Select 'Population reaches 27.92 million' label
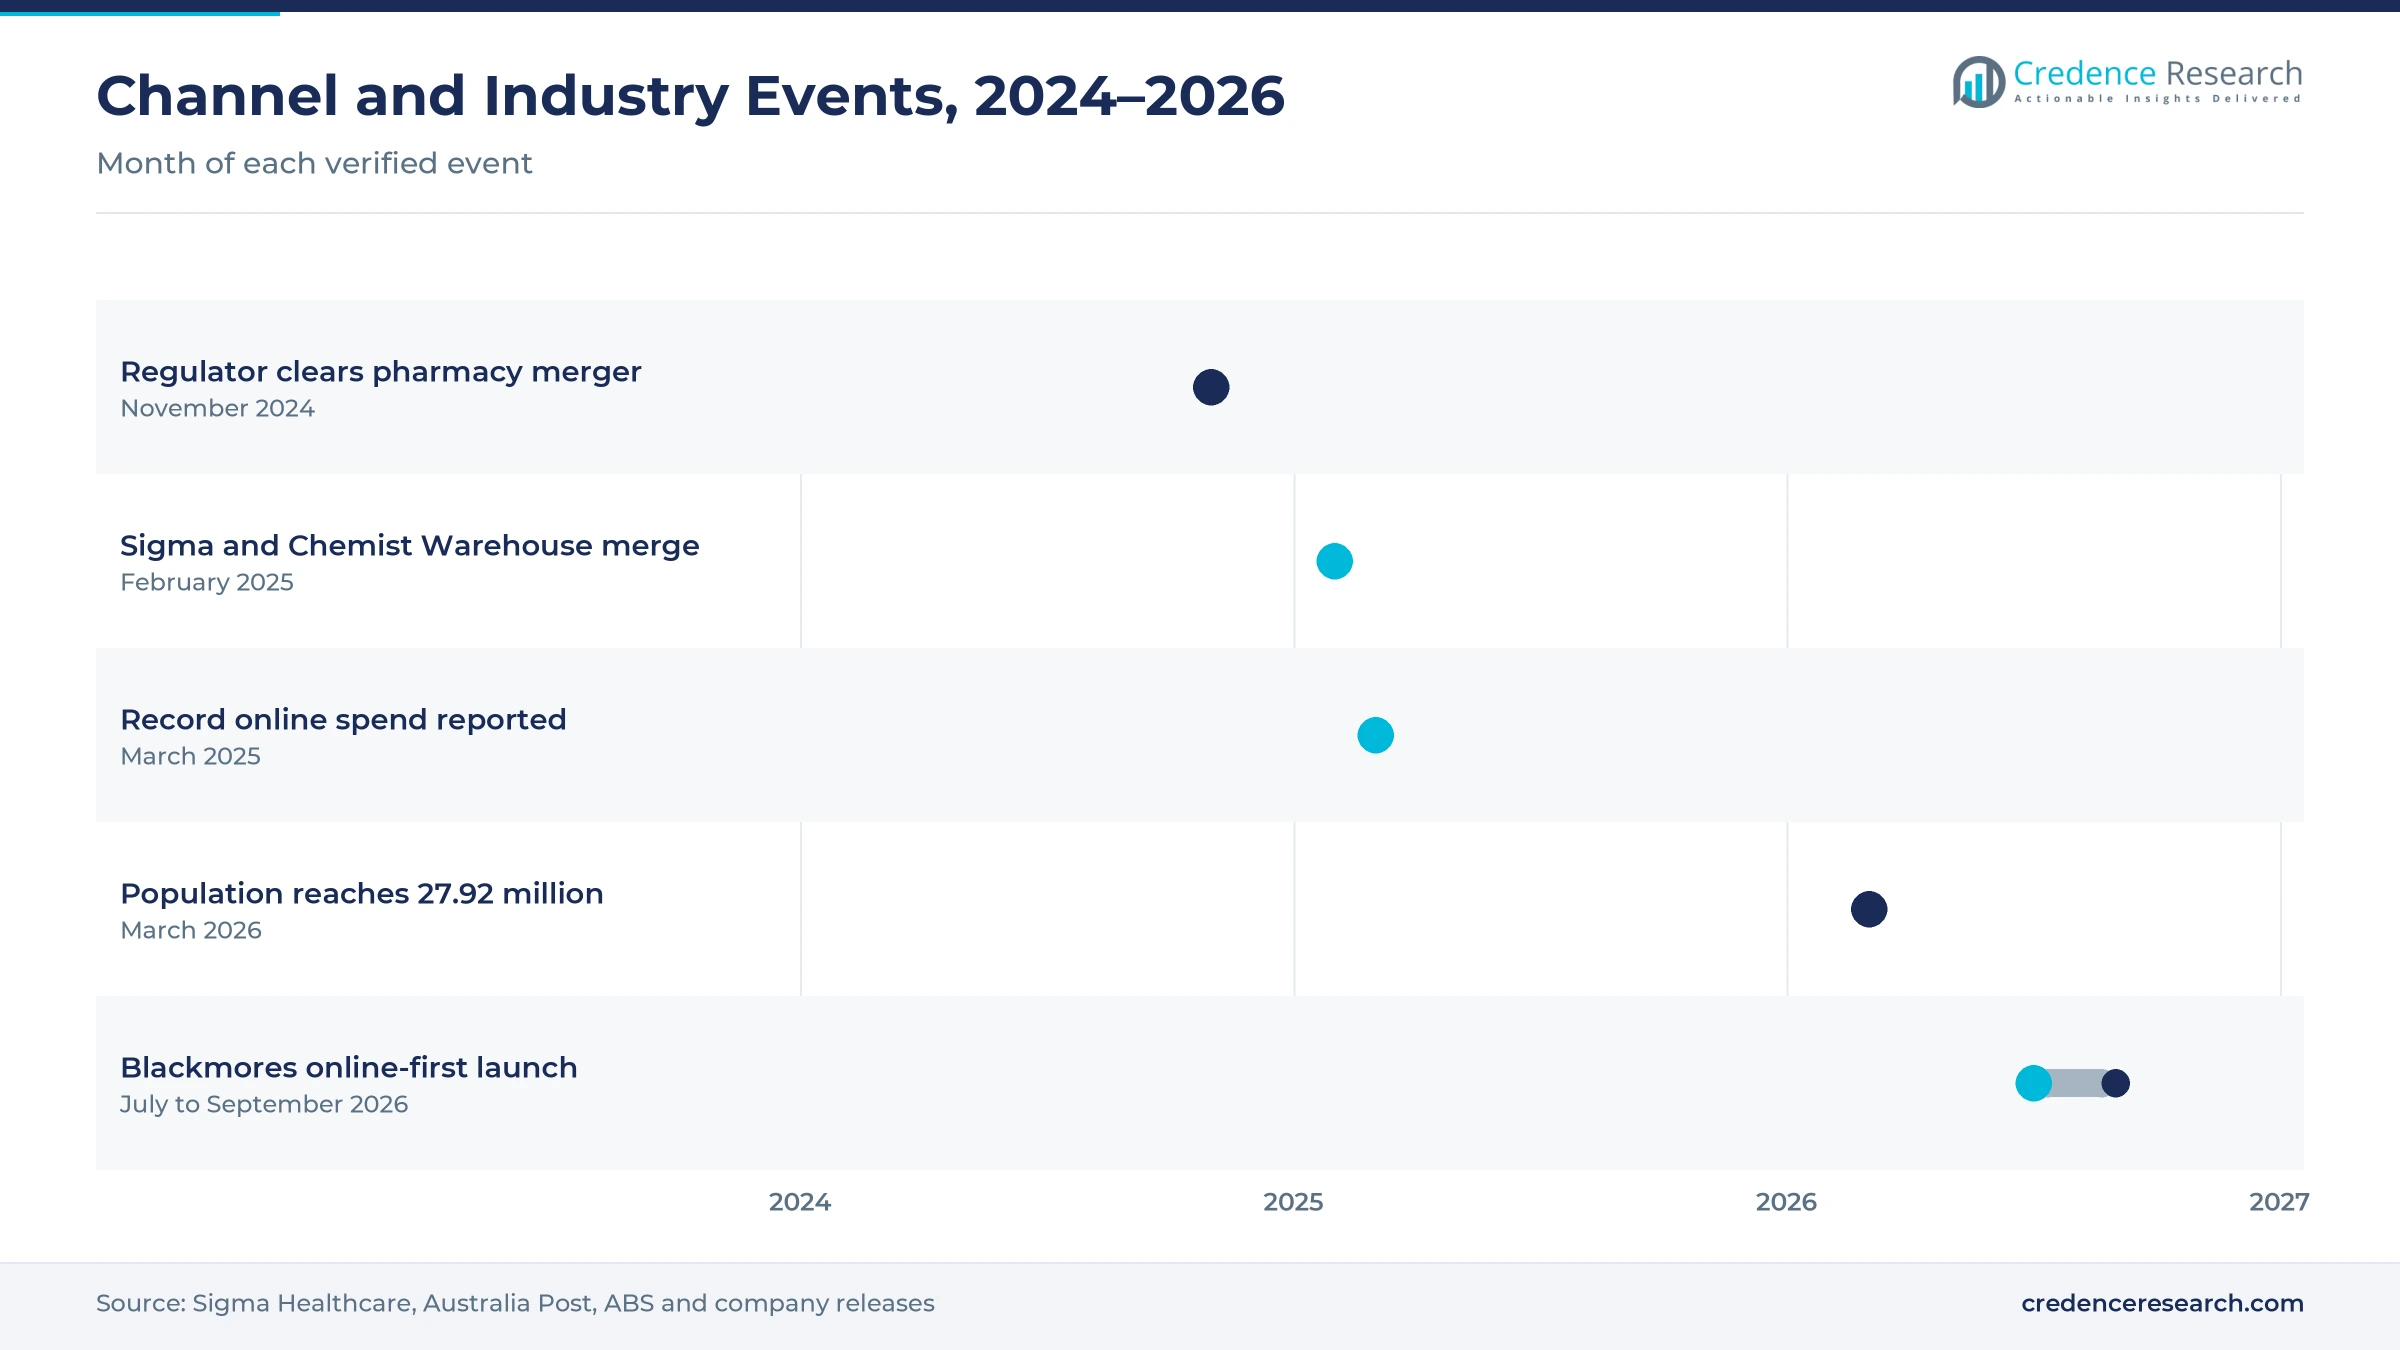 pos(362,894)
